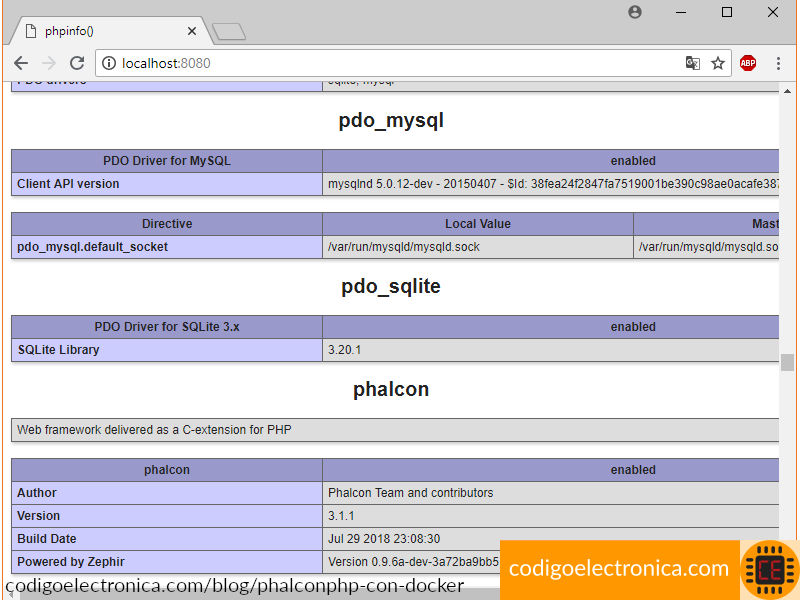Minimize the Chrome window
The height and width of the screenshot is (600, 800).
pos(681,12)
